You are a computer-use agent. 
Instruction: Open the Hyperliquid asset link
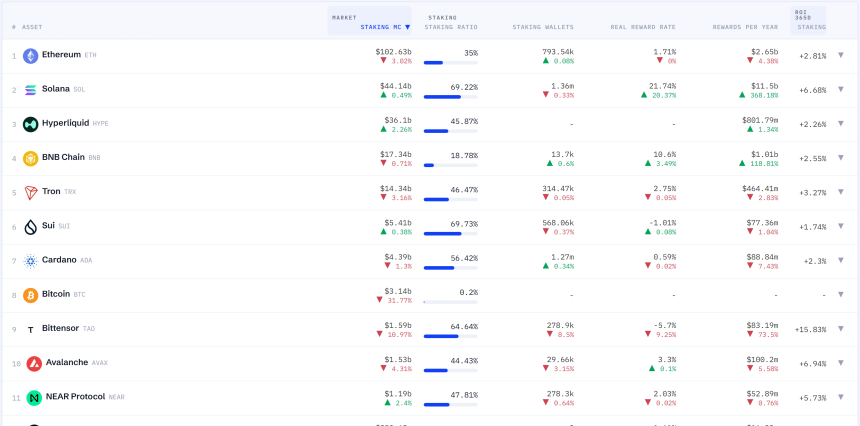[65, 123]
